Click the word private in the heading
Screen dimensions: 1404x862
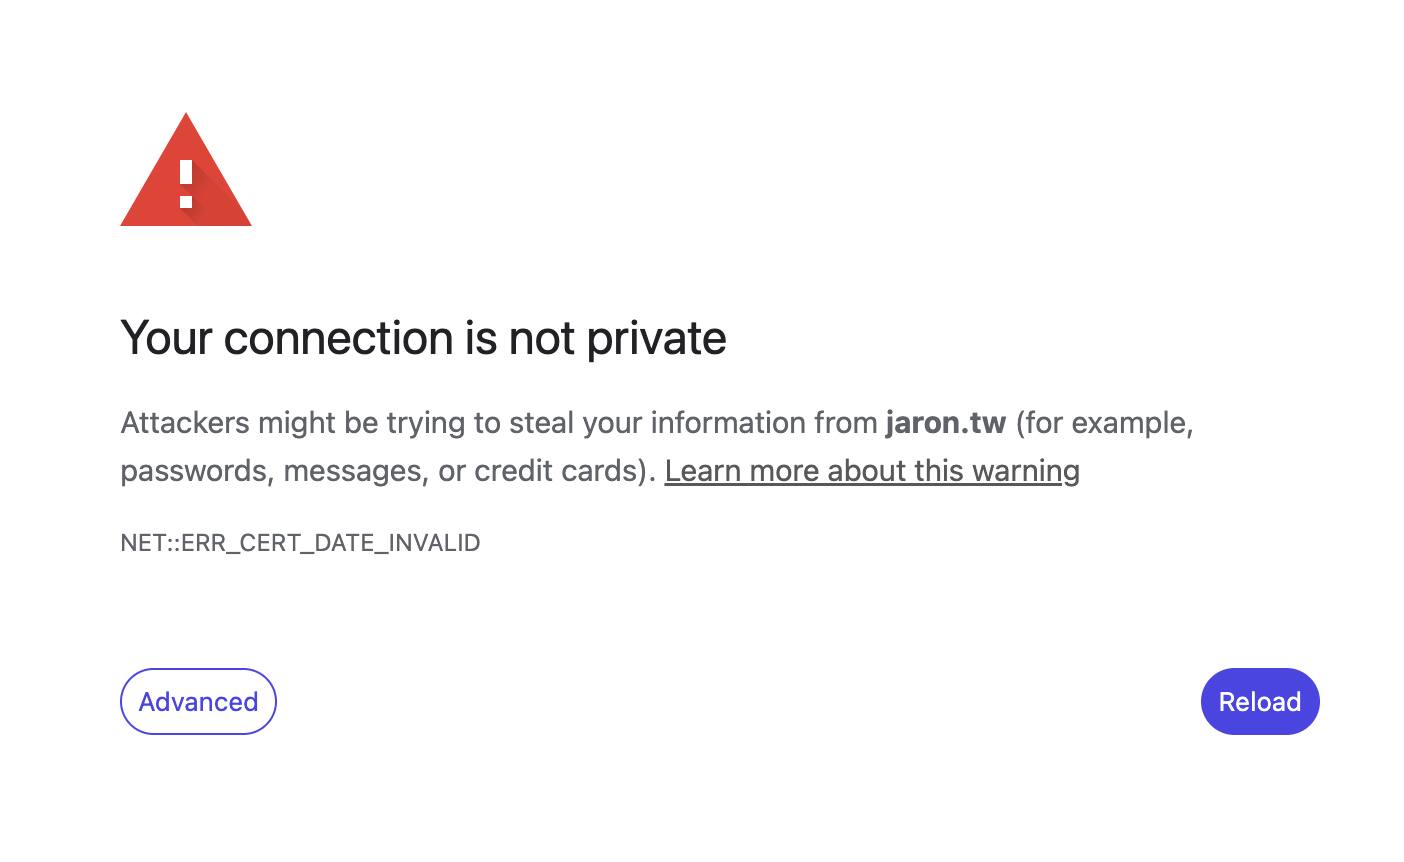pyautogui.click(x=656, y=338)
